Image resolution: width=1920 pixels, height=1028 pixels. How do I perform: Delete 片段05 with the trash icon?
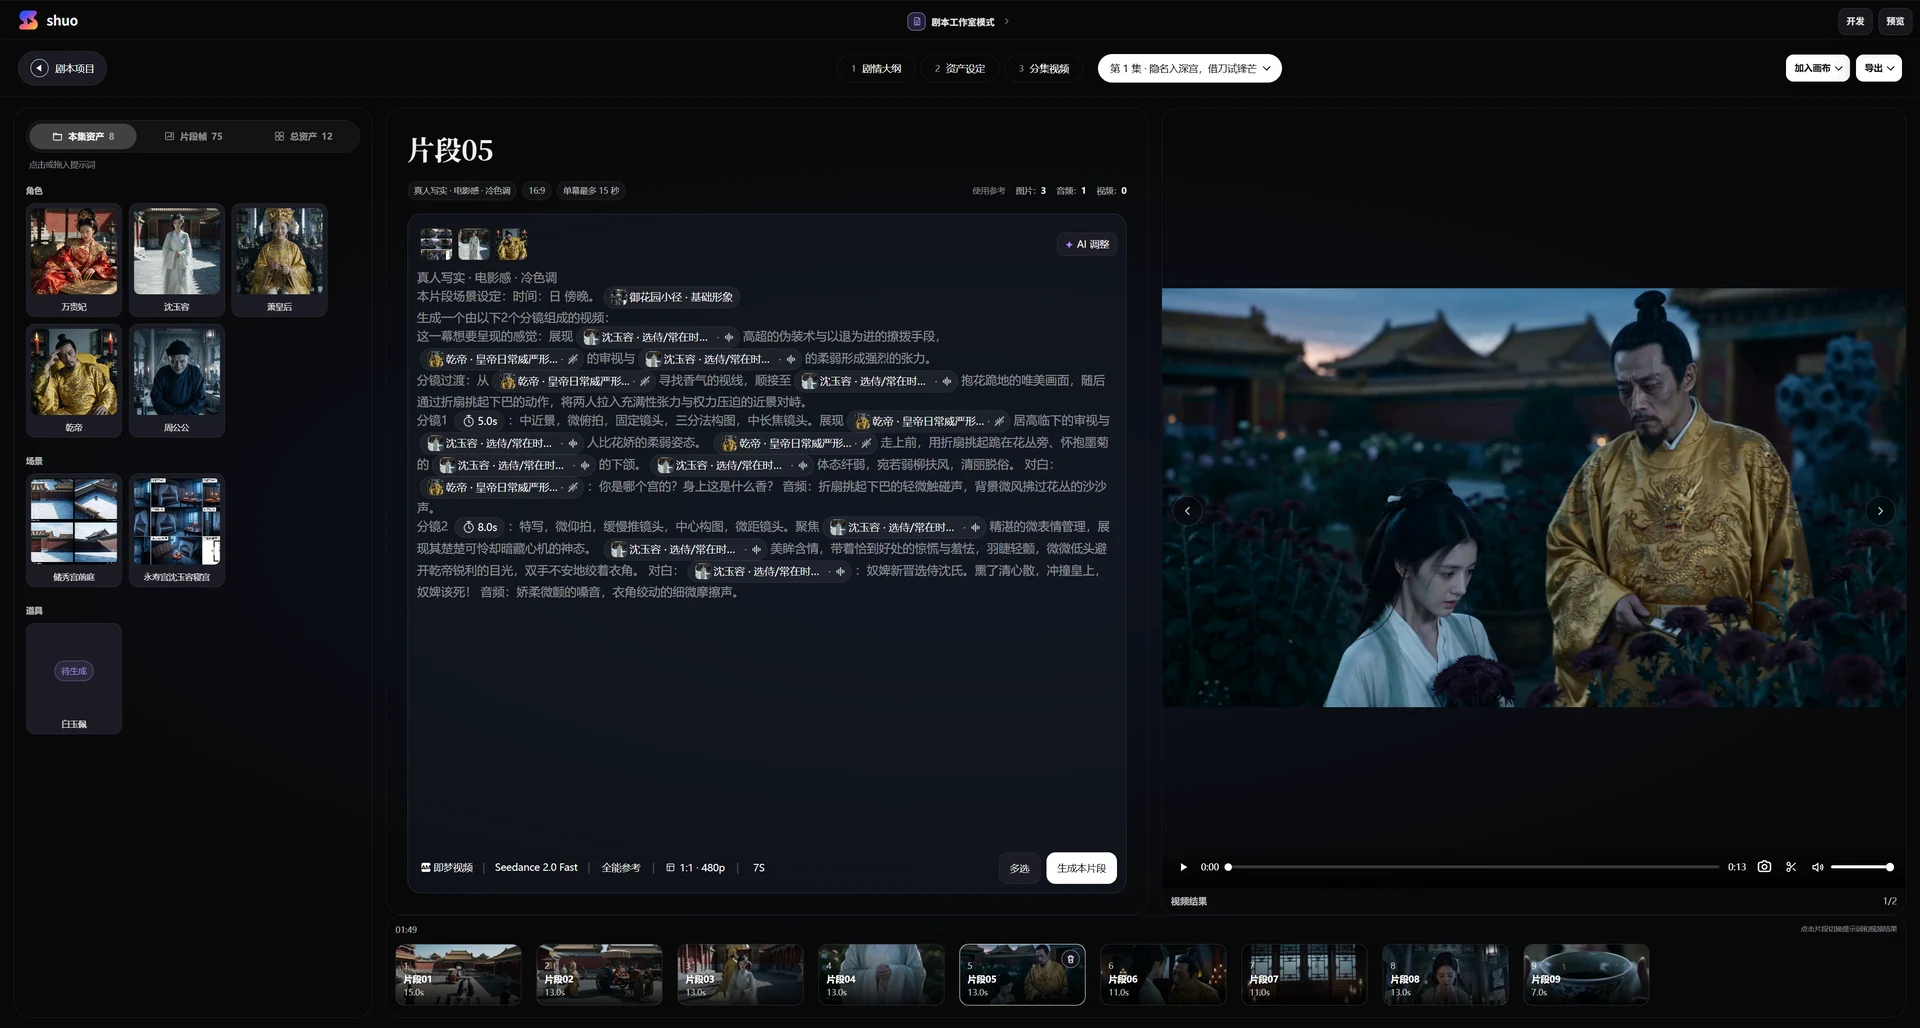pyautogui.click(x=1070, y=959)
